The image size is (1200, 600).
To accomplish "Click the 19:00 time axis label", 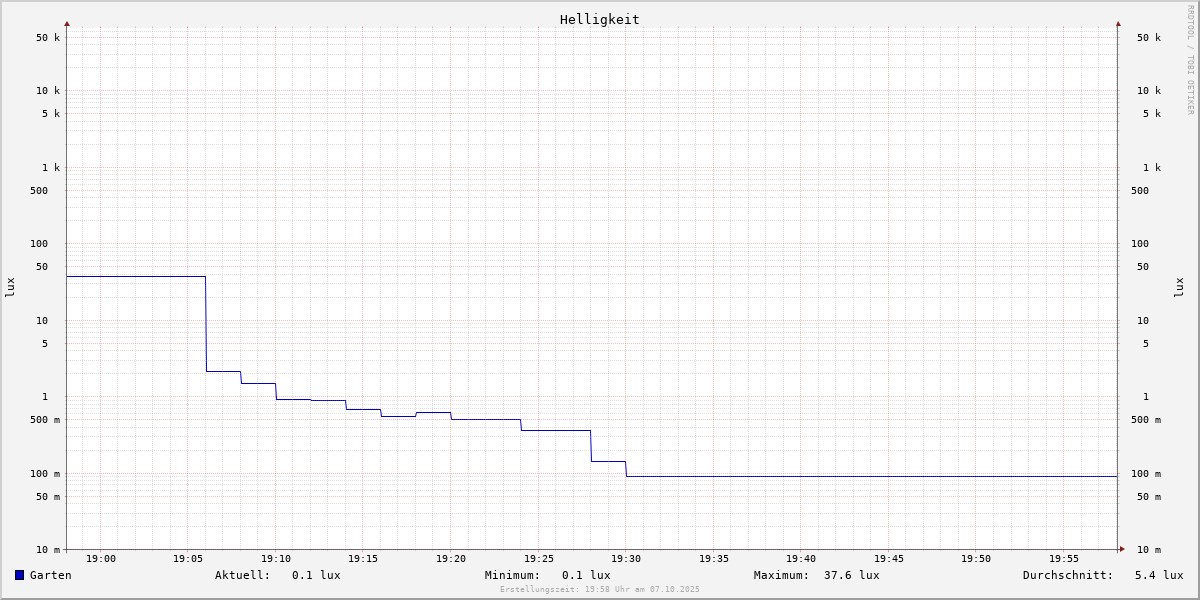I will coord(101,559).
